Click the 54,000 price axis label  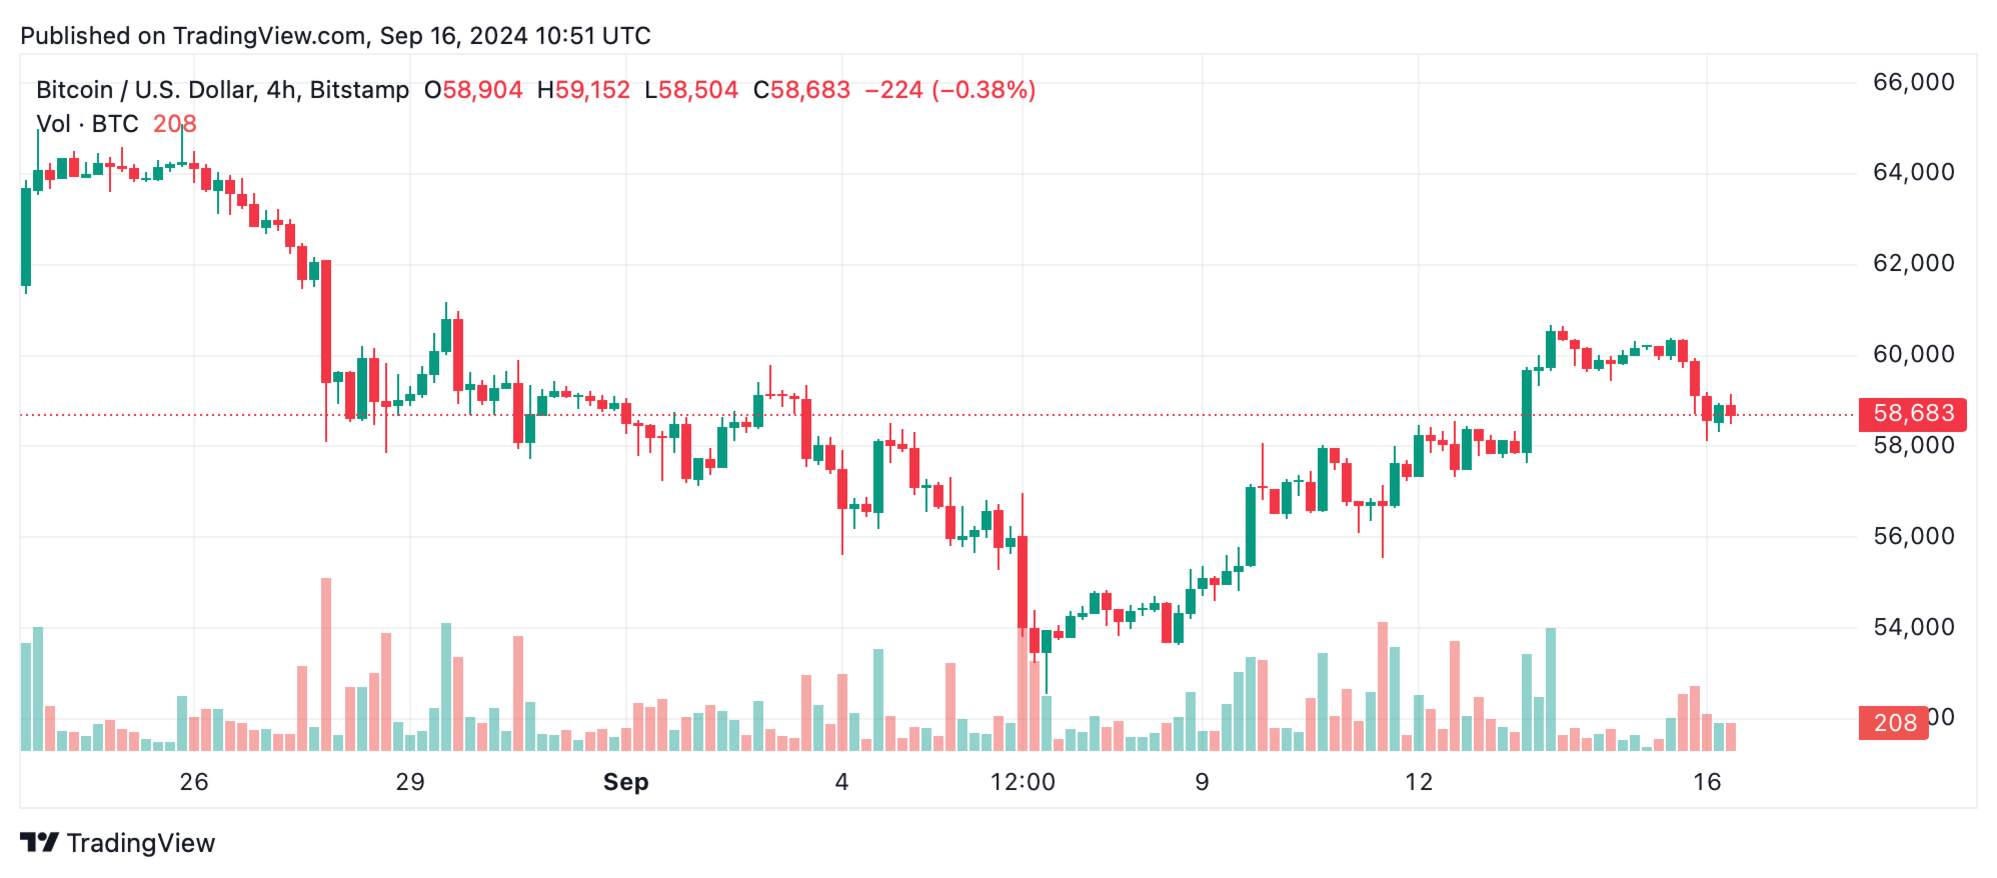coord(1913,627)
